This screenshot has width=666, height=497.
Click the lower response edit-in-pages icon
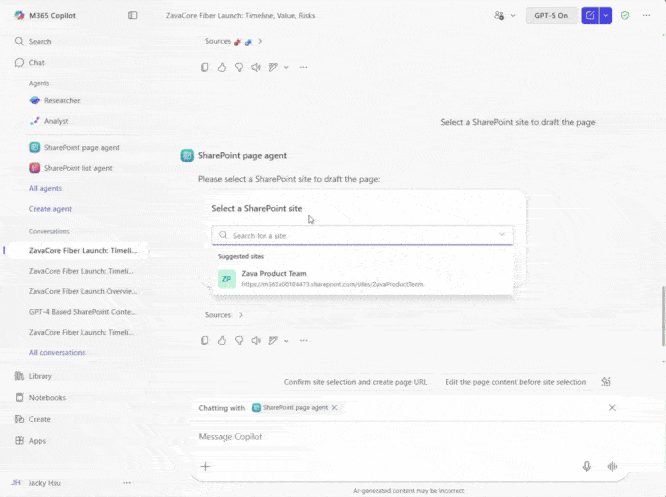pos(273,340)
